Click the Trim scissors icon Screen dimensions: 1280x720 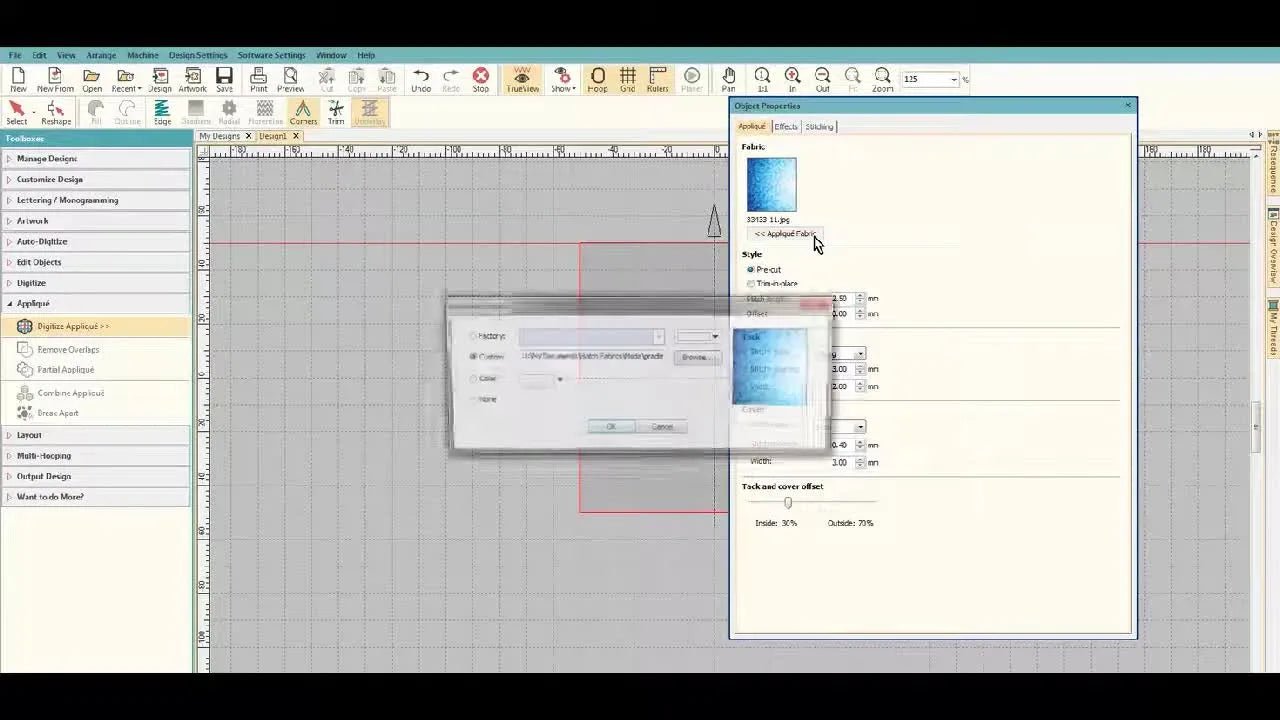pos(336,113)
